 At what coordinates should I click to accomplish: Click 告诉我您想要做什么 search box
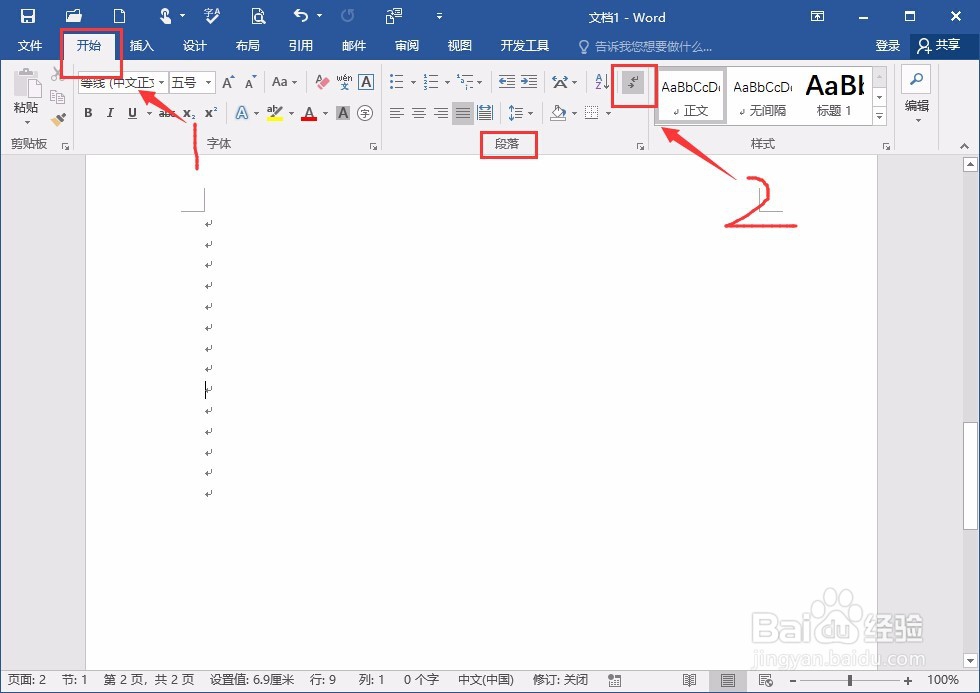(x=652, y=46)
